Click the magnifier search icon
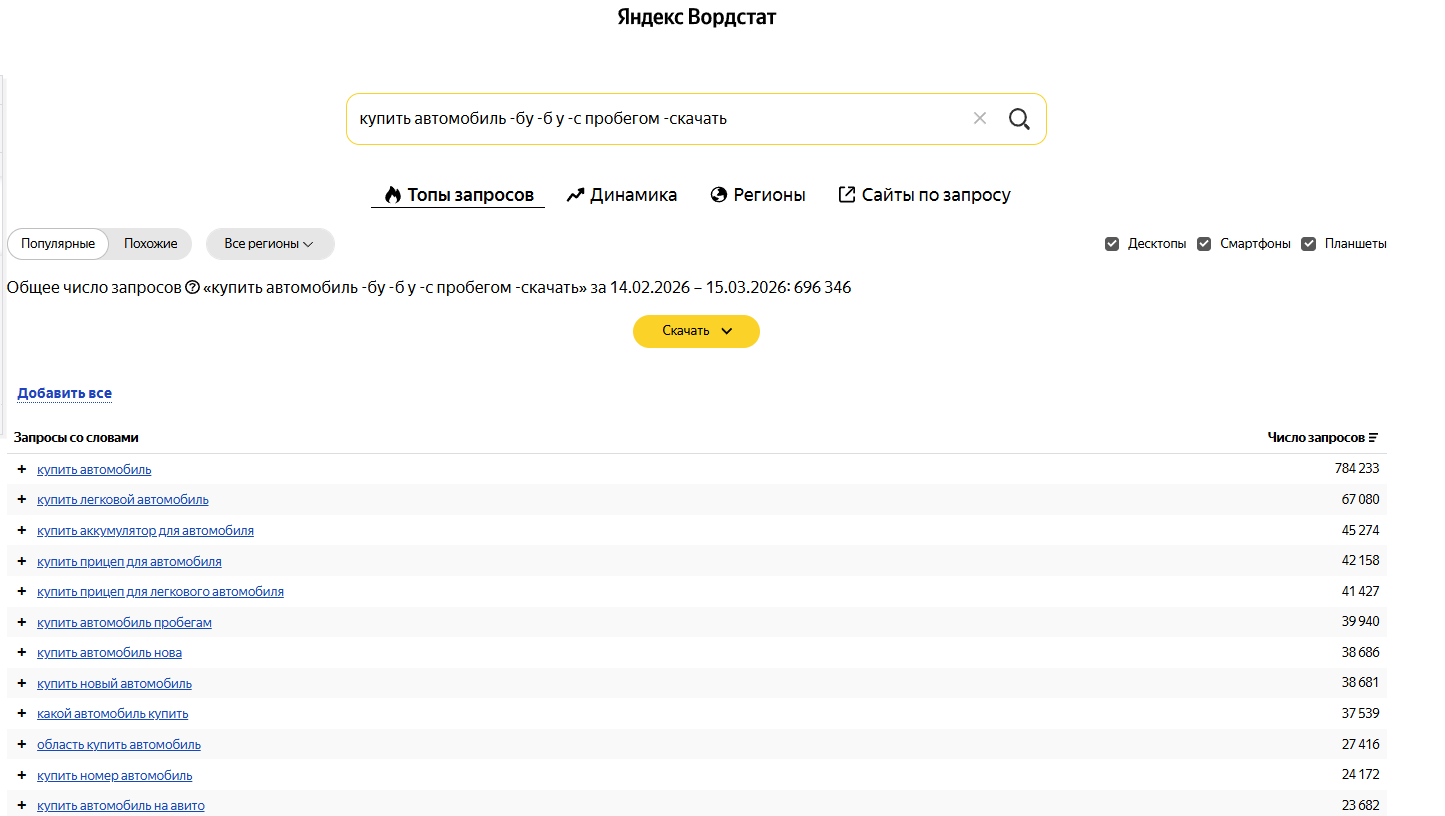The image size is (1445, 816). 1019,119
